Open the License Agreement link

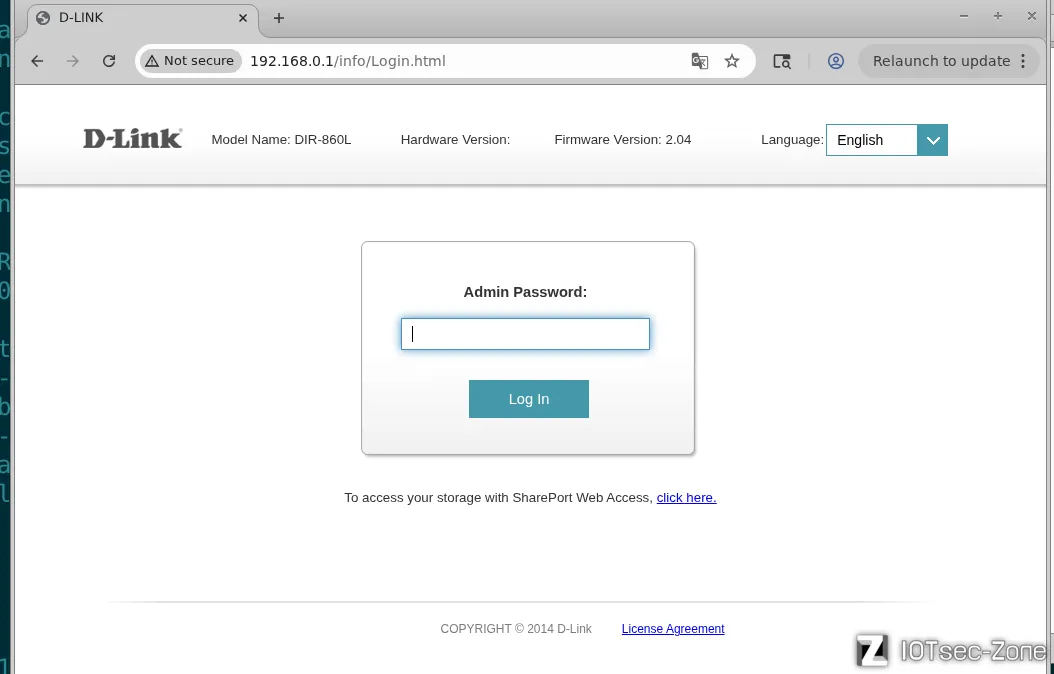pyautogui.click(x=673, y=629)
